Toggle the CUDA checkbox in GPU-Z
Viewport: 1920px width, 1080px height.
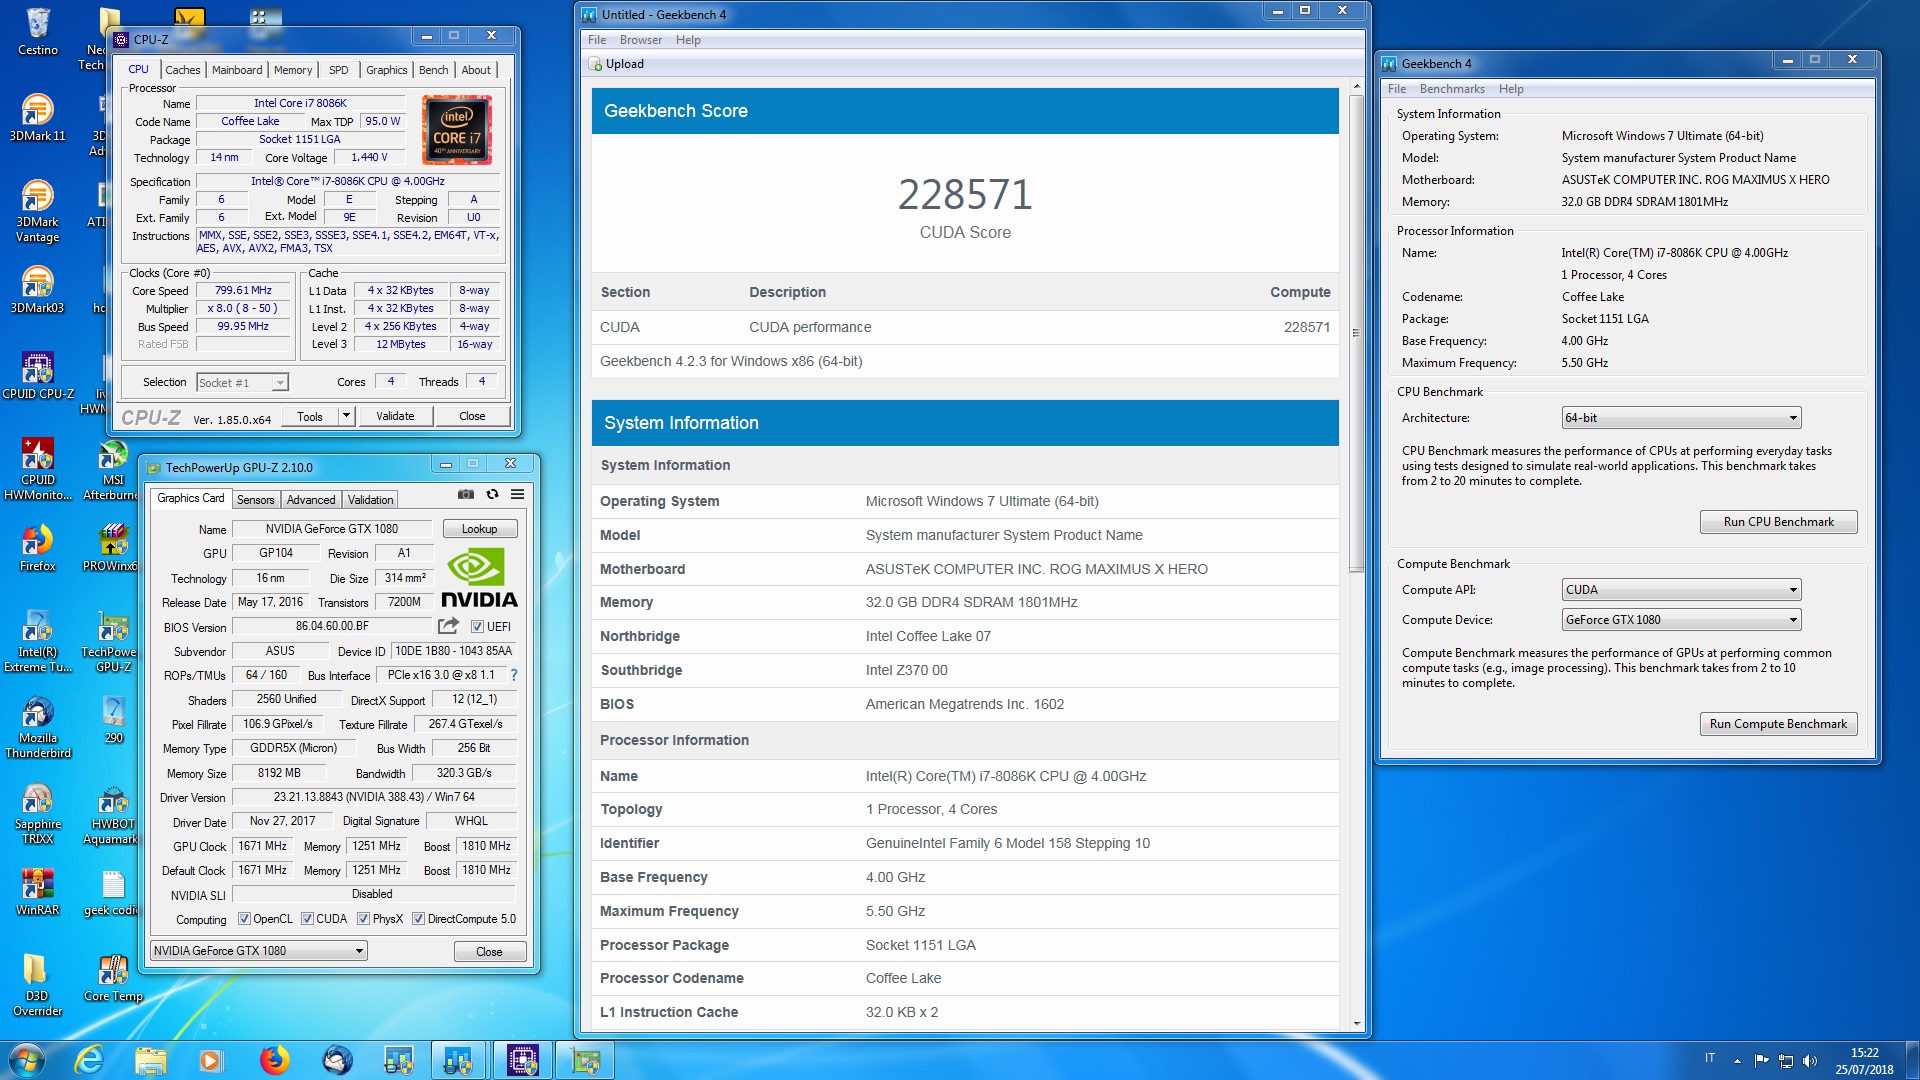tap(308, 919)
